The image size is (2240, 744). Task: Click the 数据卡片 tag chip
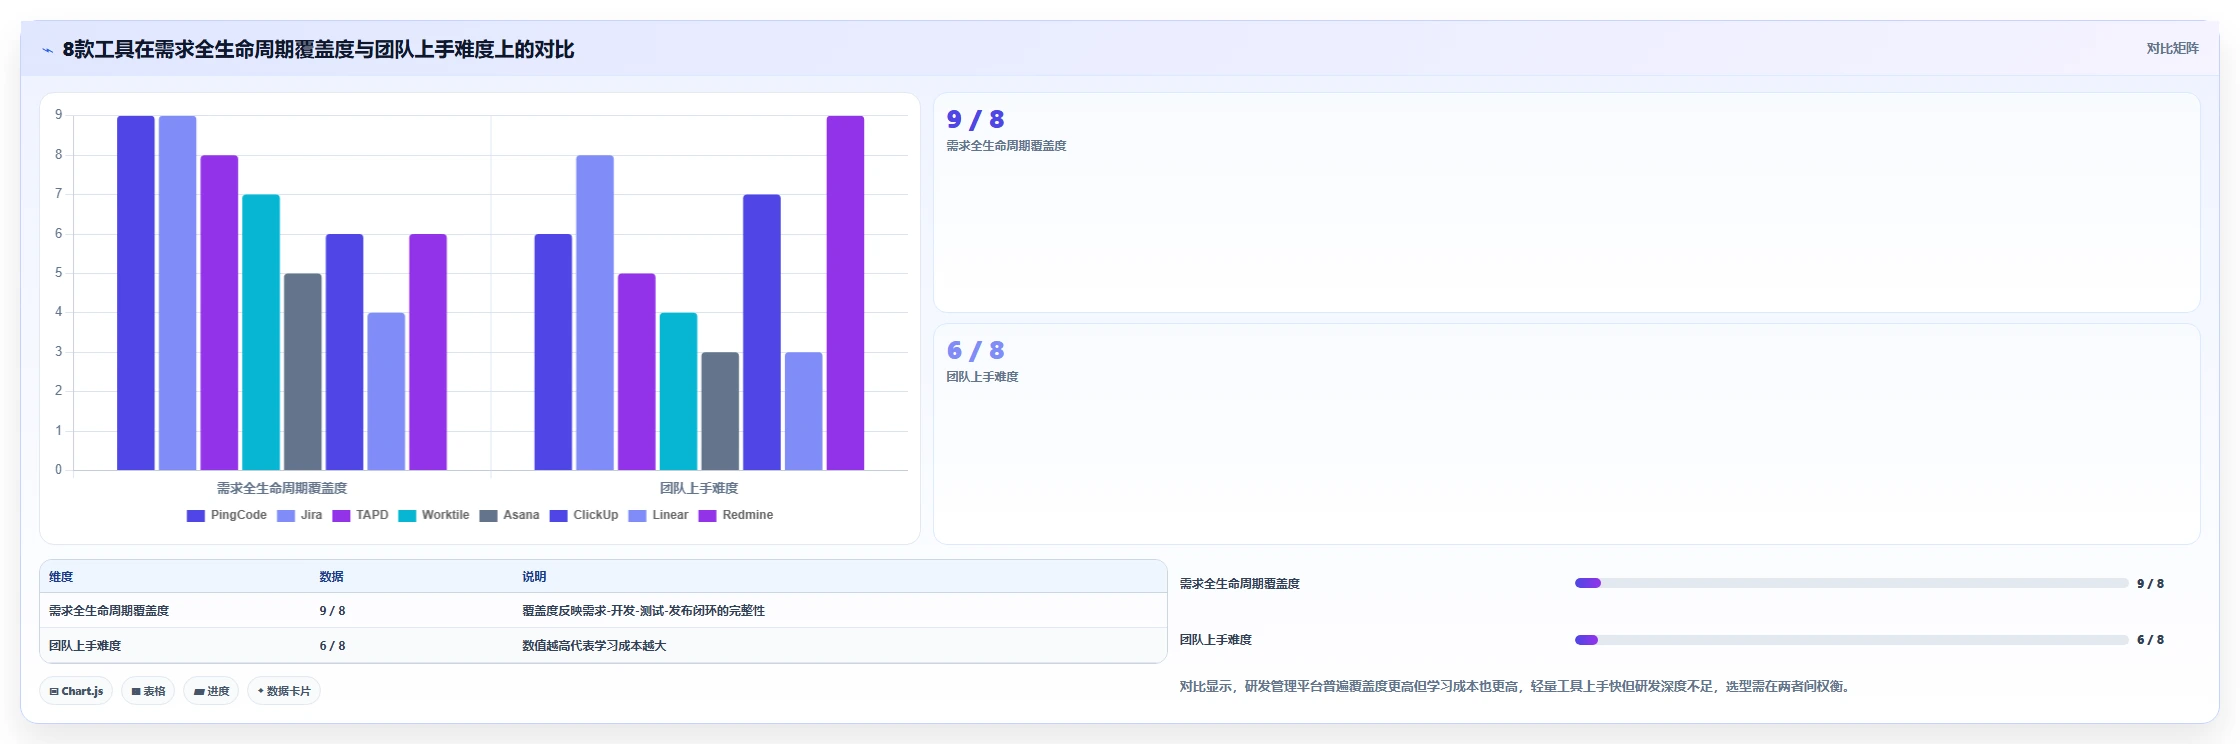284,691
